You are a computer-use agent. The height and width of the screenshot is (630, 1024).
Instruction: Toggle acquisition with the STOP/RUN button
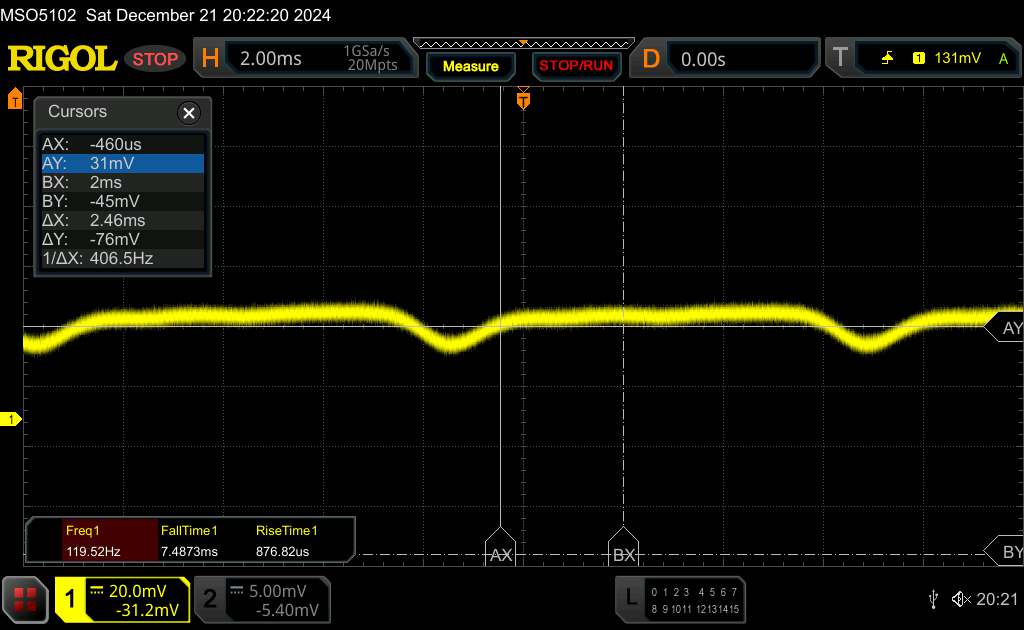click(x=576, y=66)
